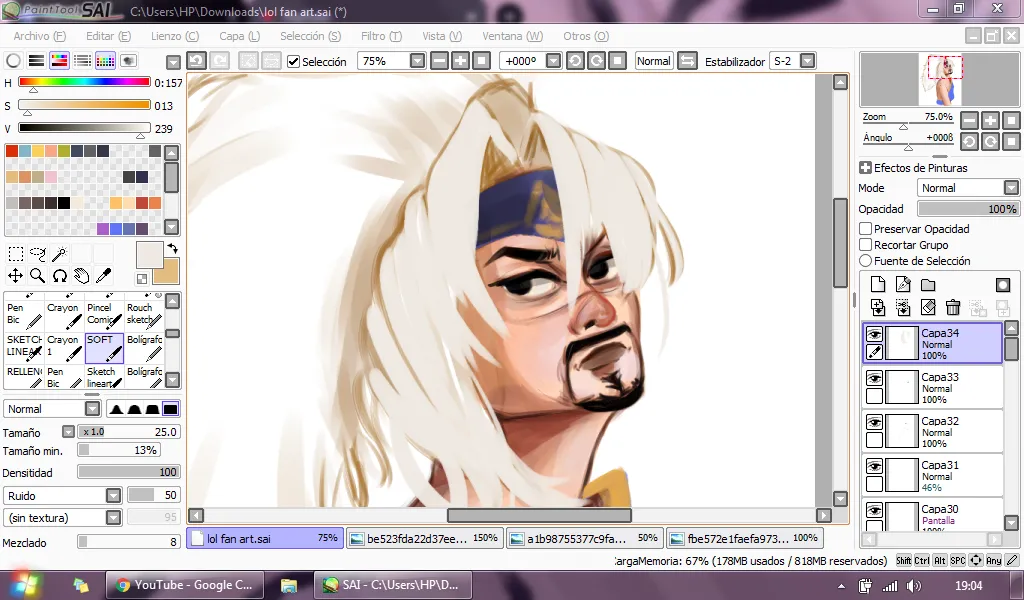Toggle the Selección checkbox
Screen dimensions: 1024x600
coord(294,61)
